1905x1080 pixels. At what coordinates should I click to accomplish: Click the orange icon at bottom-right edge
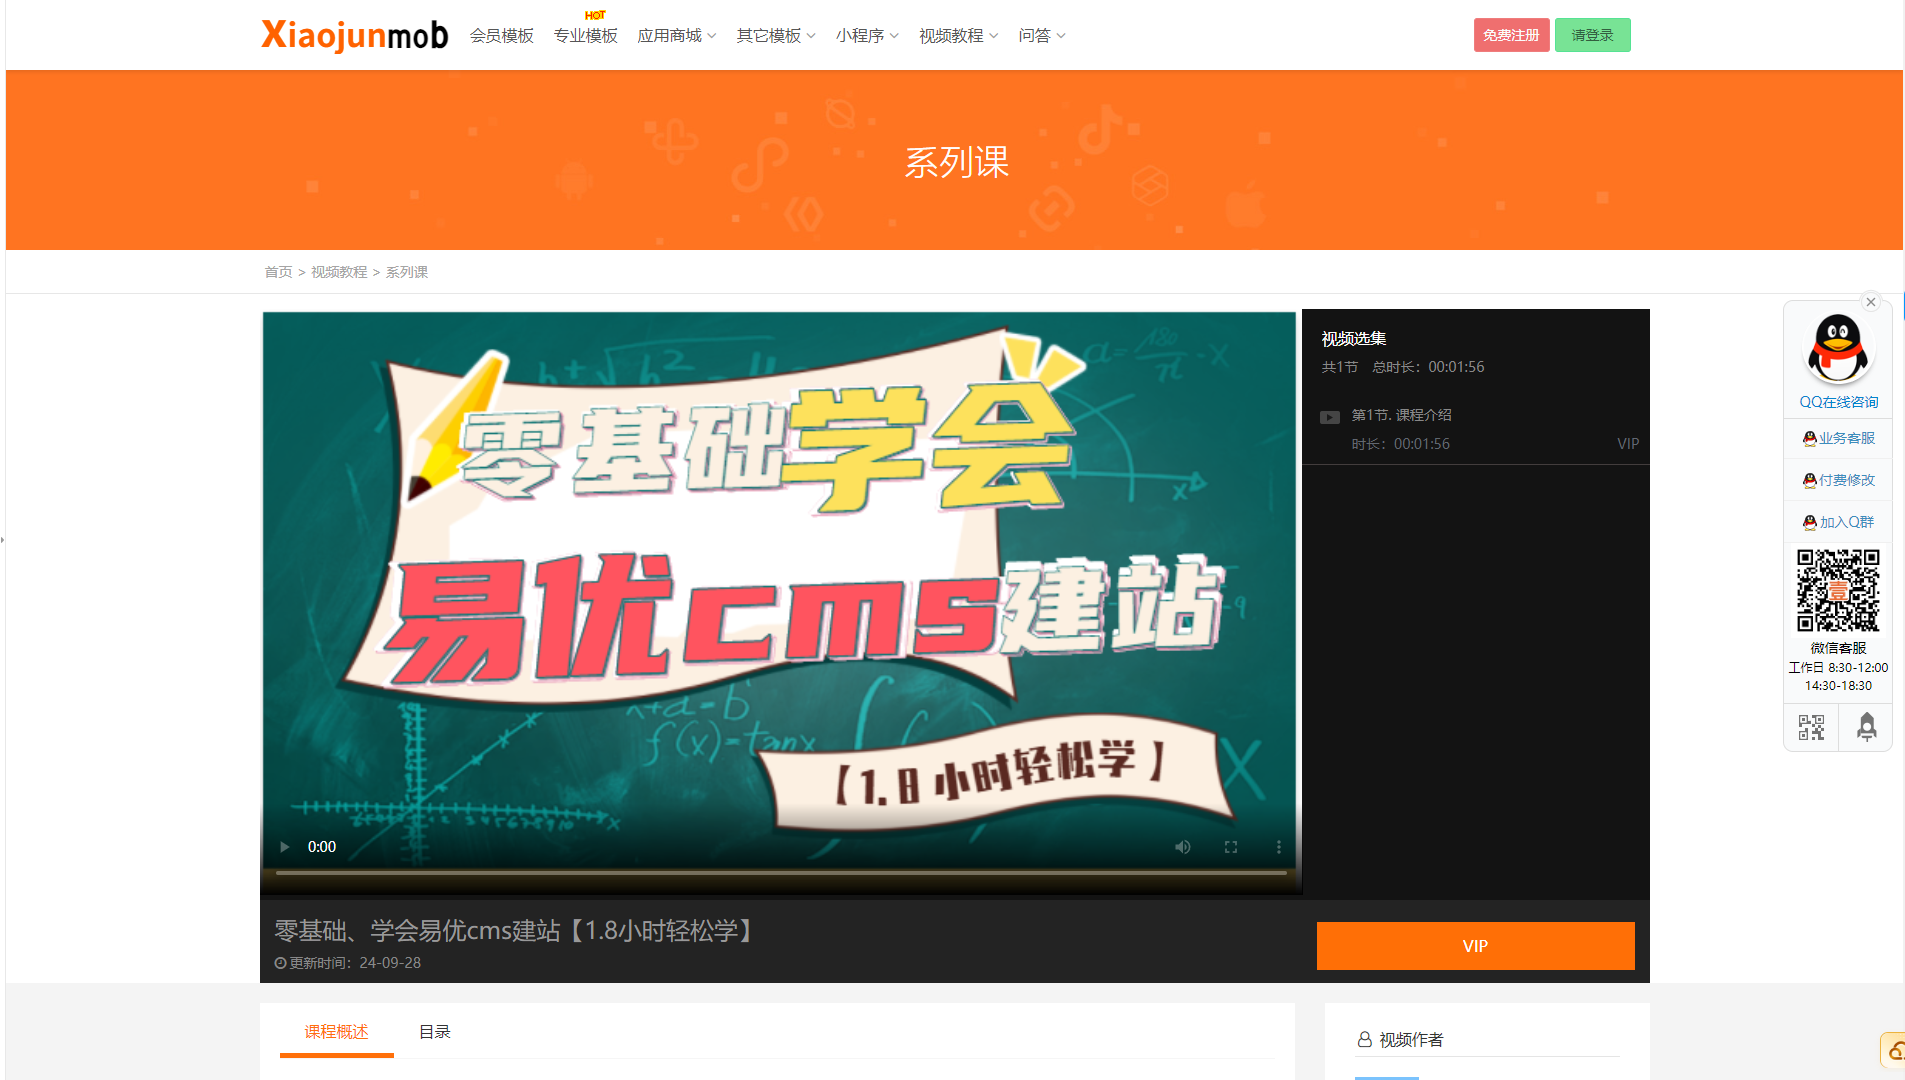coord(1894,1050)
